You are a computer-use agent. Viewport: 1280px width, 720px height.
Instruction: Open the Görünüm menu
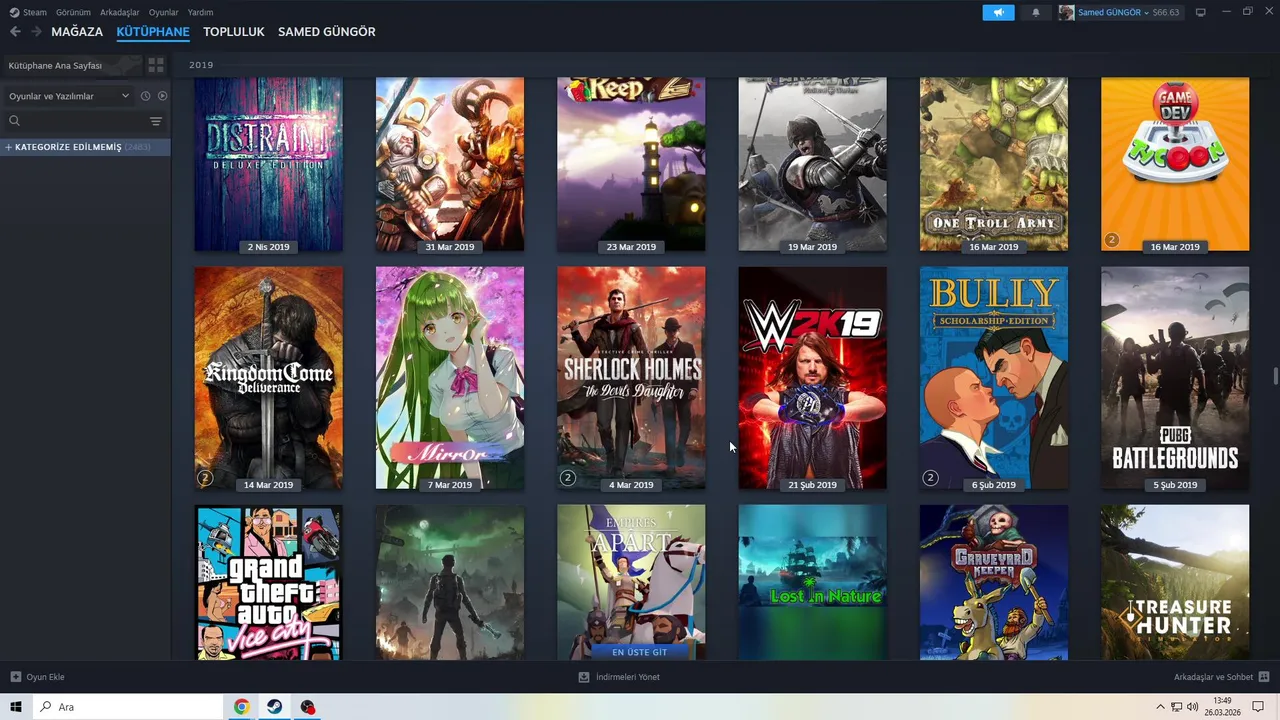[x=73, y=12]
